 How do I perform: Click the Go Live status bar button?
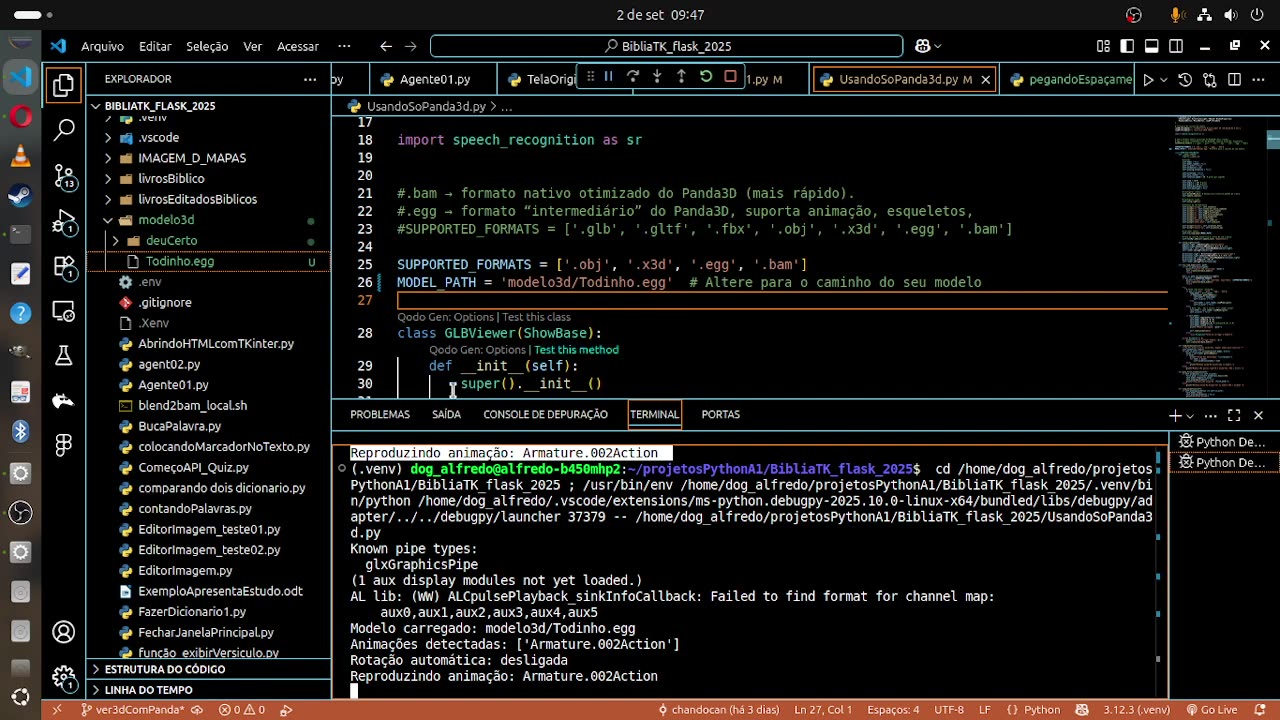[x=1210, y=710]
